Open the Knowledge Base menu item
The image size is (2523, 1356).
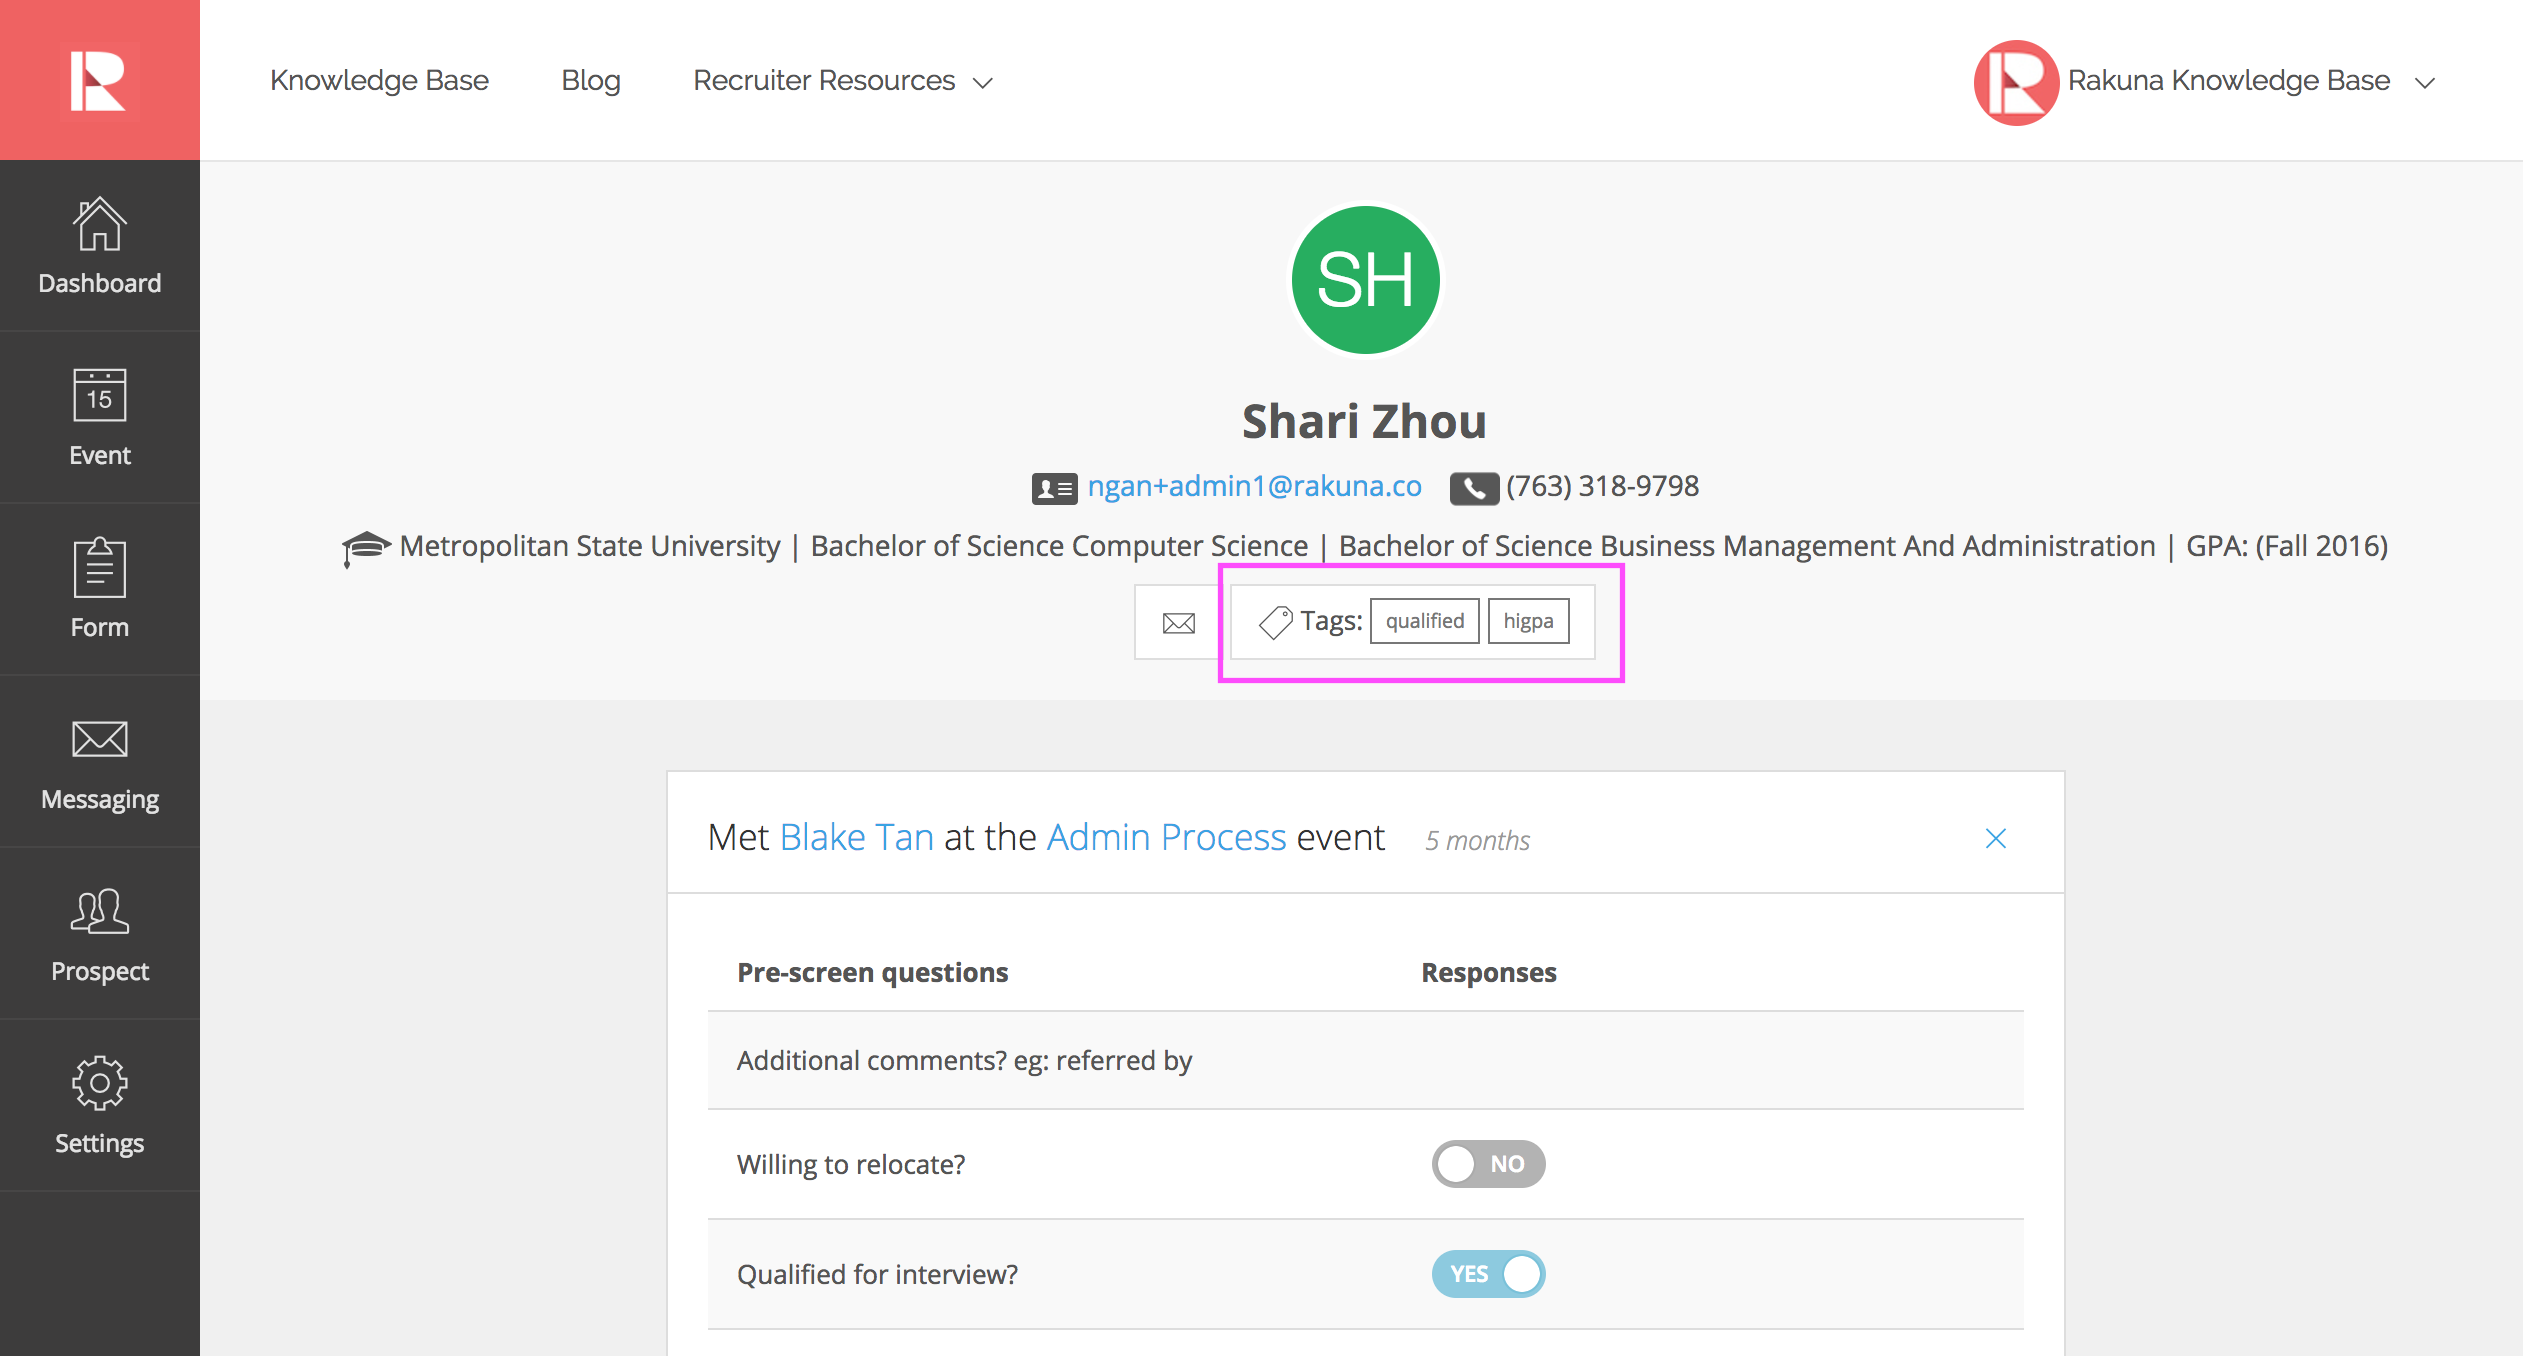tap(379, 81)
